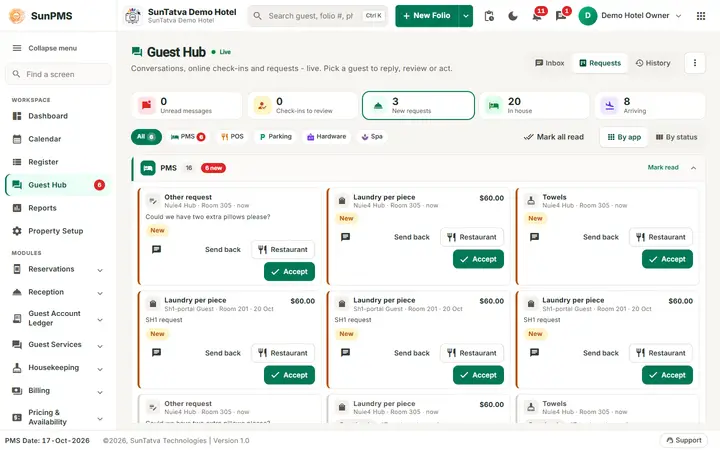Accept the Towels request for Room 305
Screen dimensions: 720x450
click(x=667, y=259)
